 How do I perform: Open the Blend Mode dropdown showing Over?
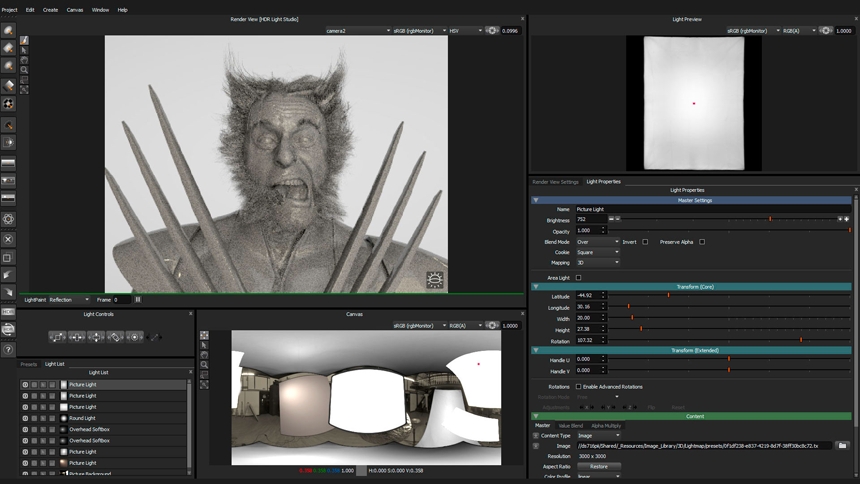click(597, 242)
